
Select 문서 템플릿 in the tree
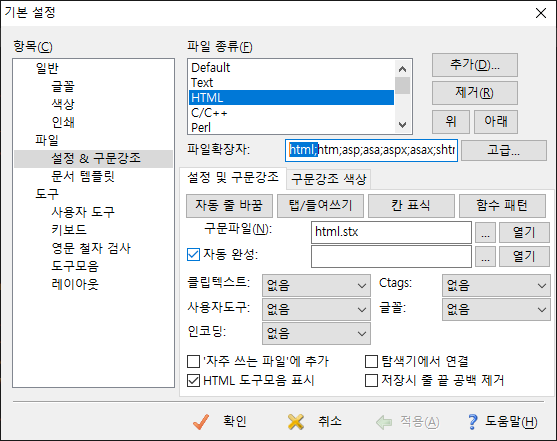point(83,176)
